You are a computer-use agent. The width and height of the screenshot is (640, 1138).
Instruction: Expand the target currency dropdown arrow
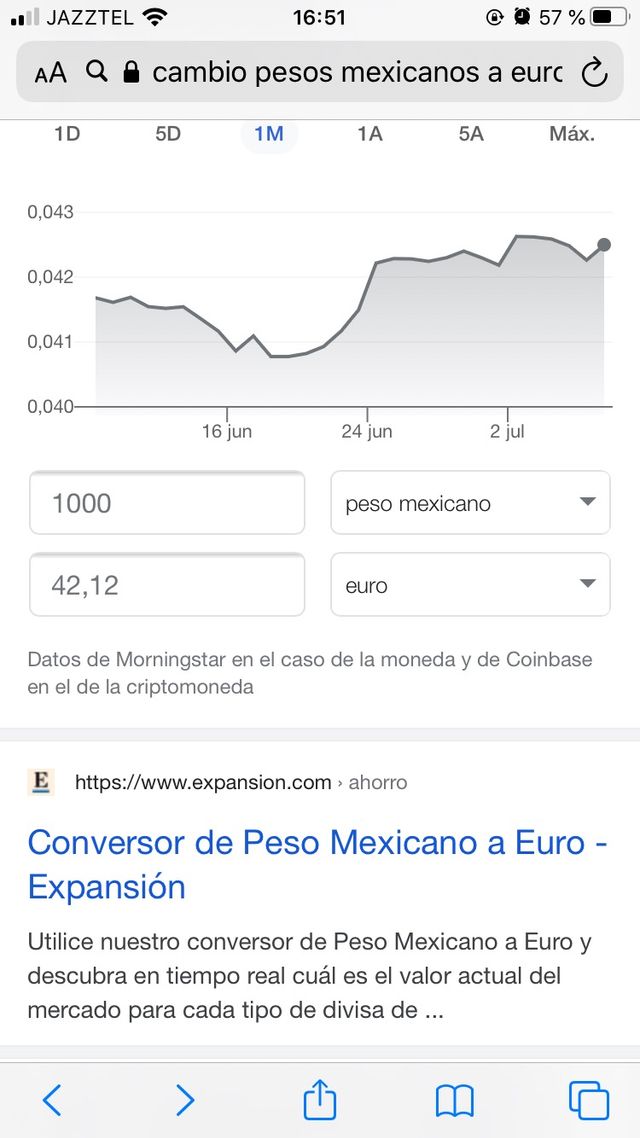point(589,585)
